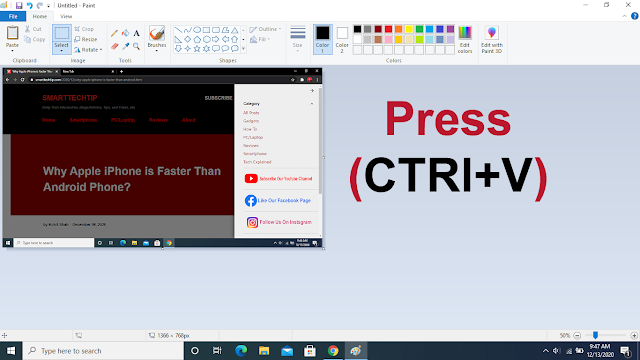Open Customize Quick Access Toolbar arrow

(48, 6)
